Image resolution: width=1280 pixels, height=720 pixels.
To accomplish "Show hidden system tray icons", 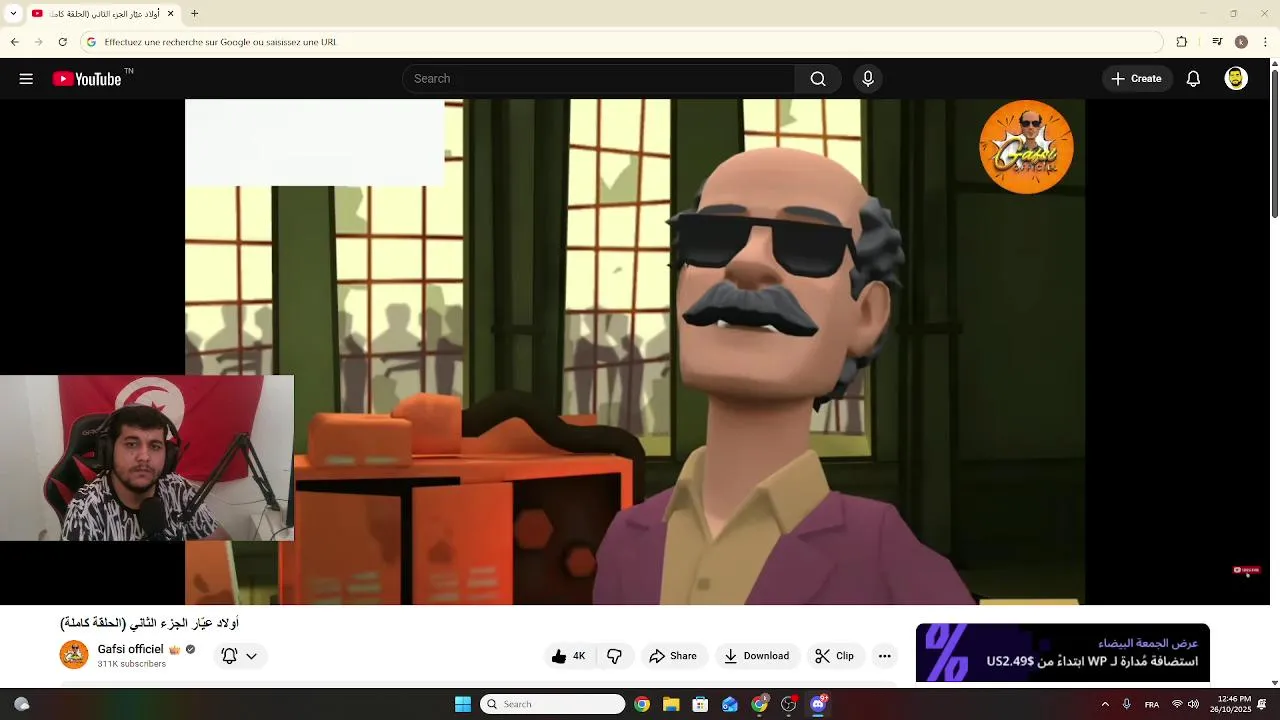I will tap(1105, 704).
